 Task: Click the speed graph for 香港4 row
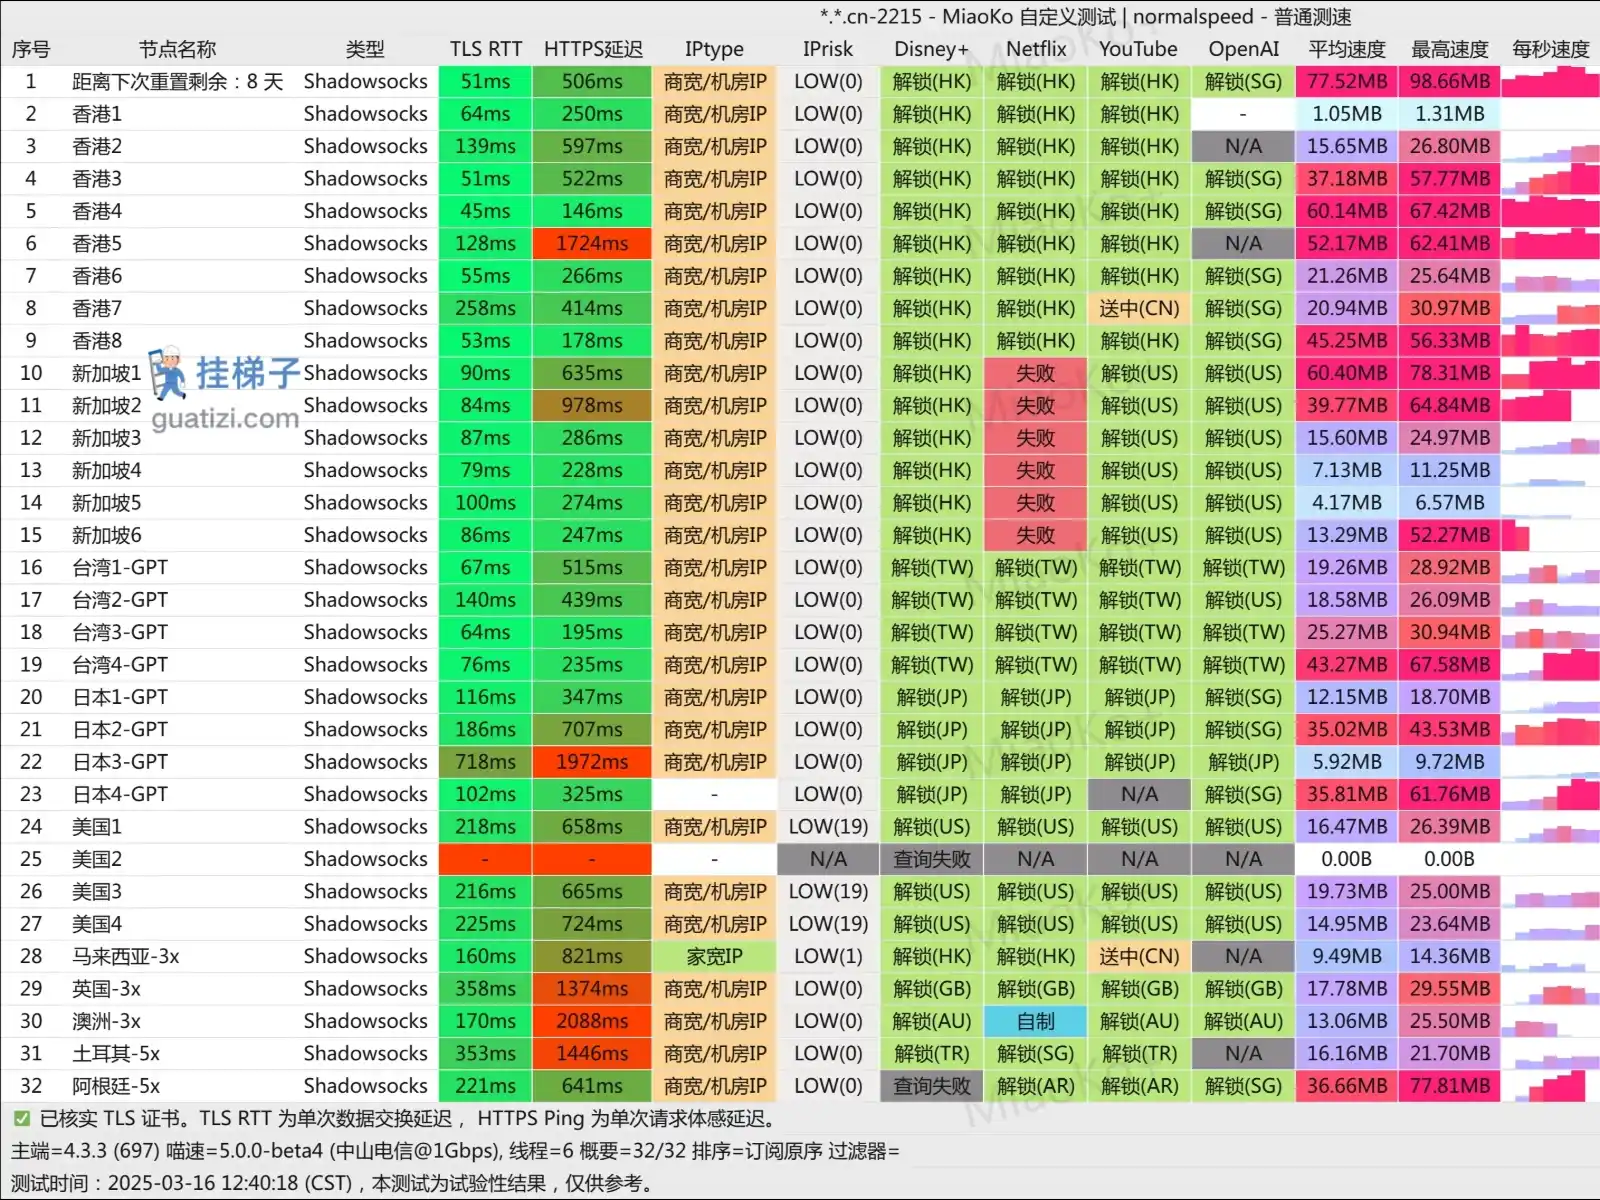pos(1550,211)
